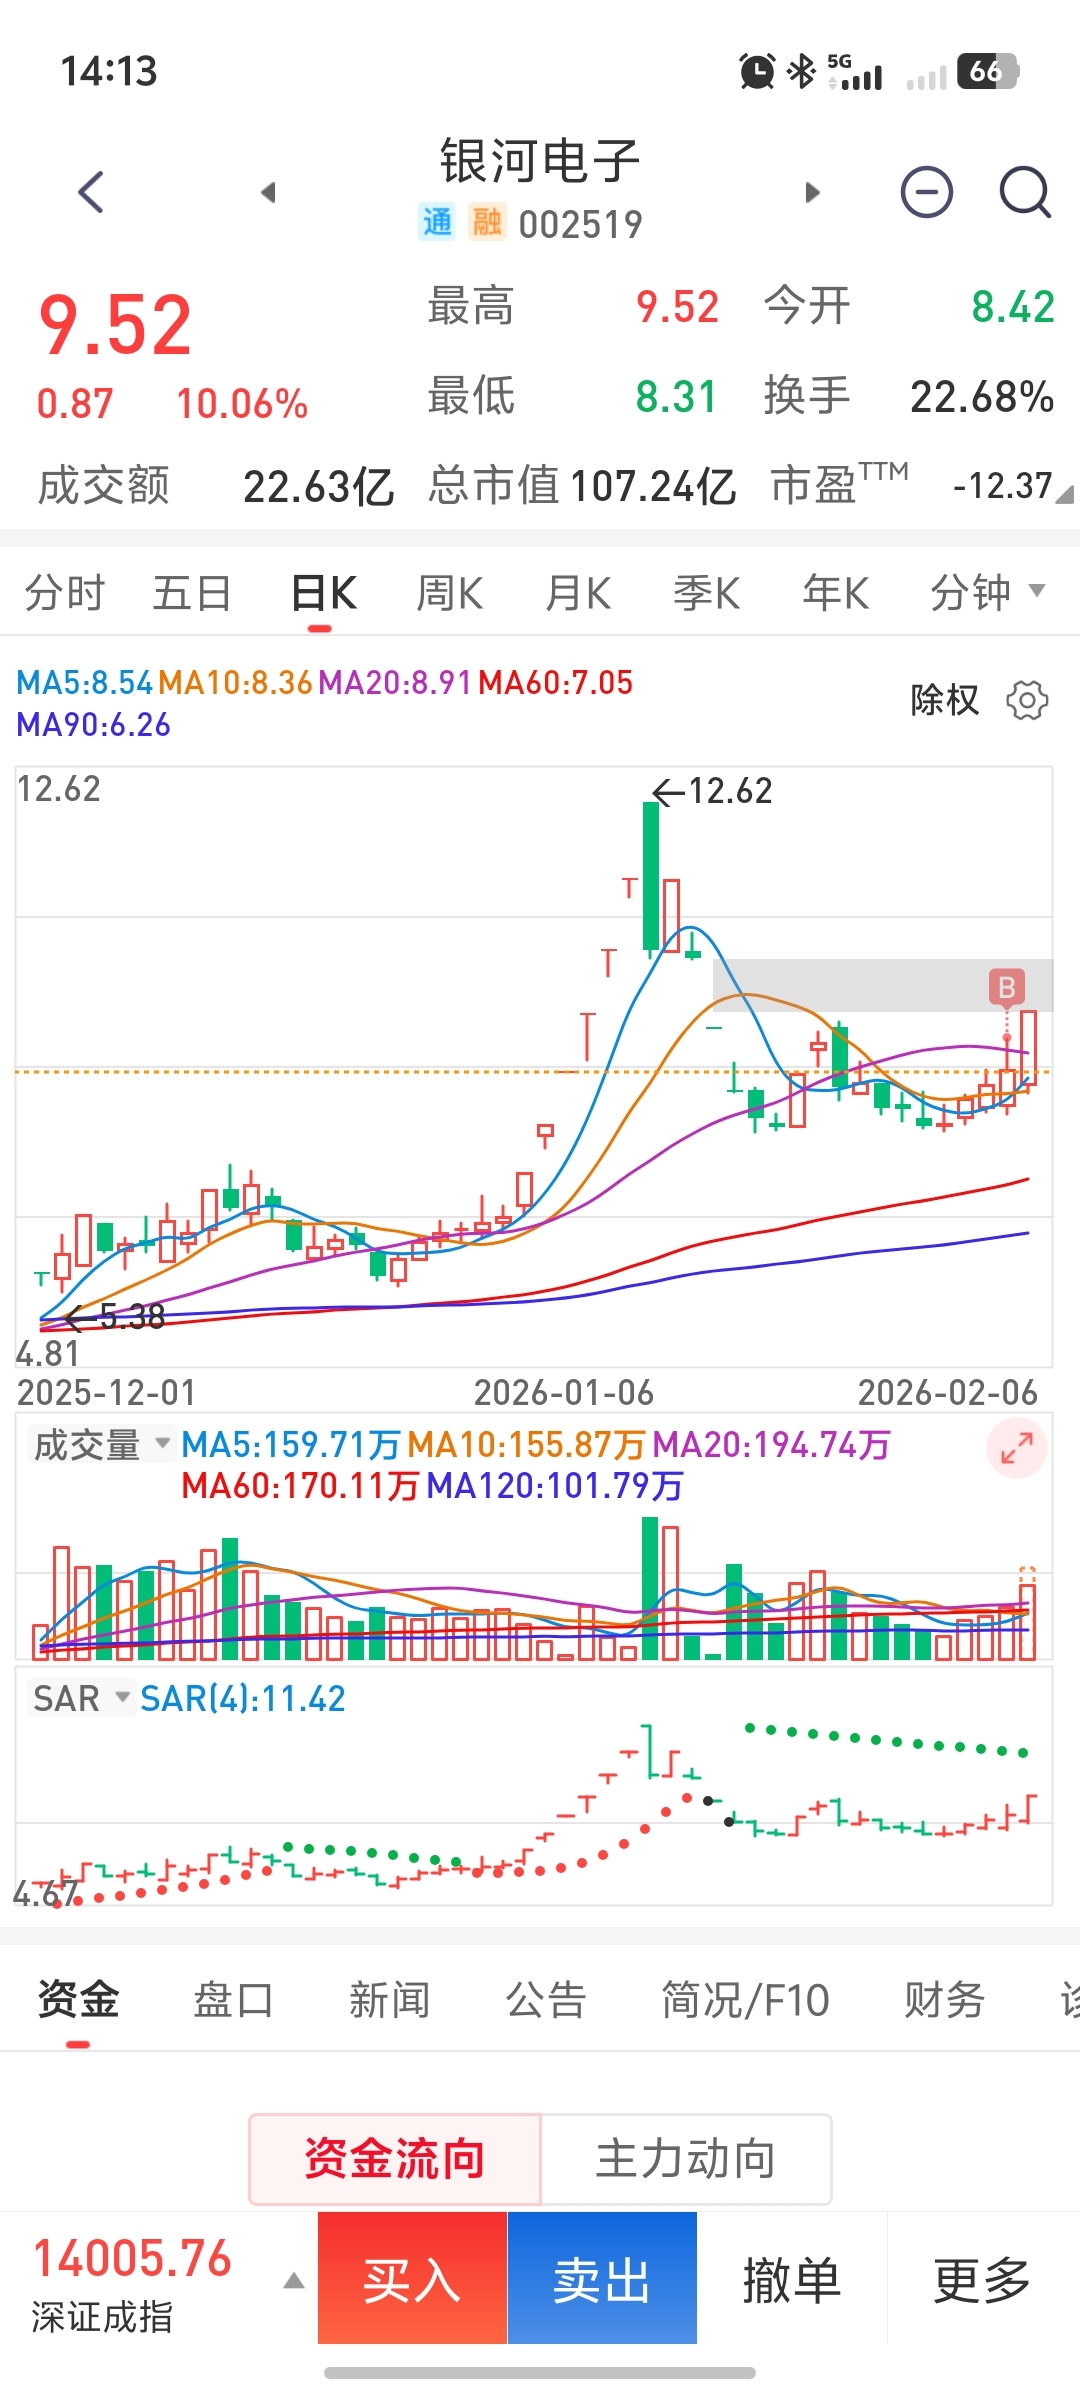Remove stock from watchlist with minus-circle icon
The height and width of the screenshot is (2400, 1080).
pos(927,192)
